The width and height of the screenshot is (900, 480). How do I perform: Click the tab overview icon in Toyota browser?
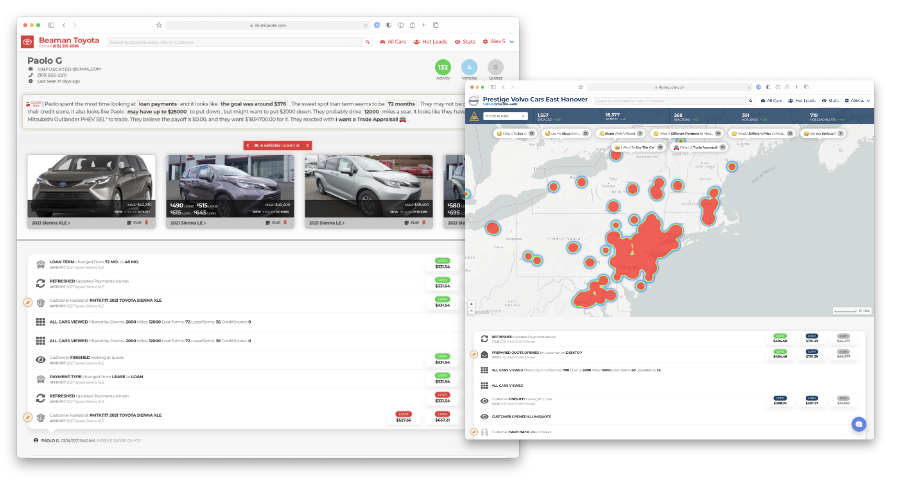[436, 25]
